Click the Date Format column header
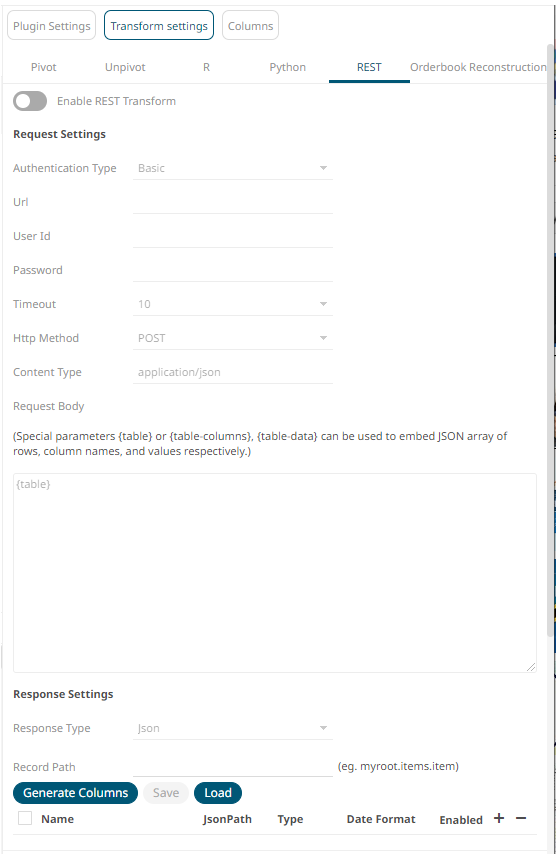The height and width of the screenshot is (858, 559). point(381,819)
